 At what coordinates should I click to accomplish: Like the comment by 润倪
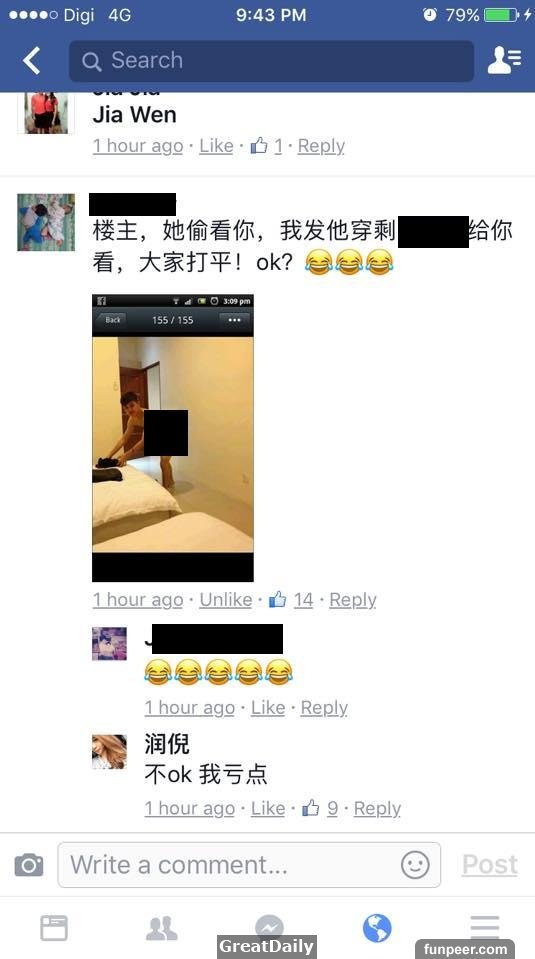click(x=268, y=809)
